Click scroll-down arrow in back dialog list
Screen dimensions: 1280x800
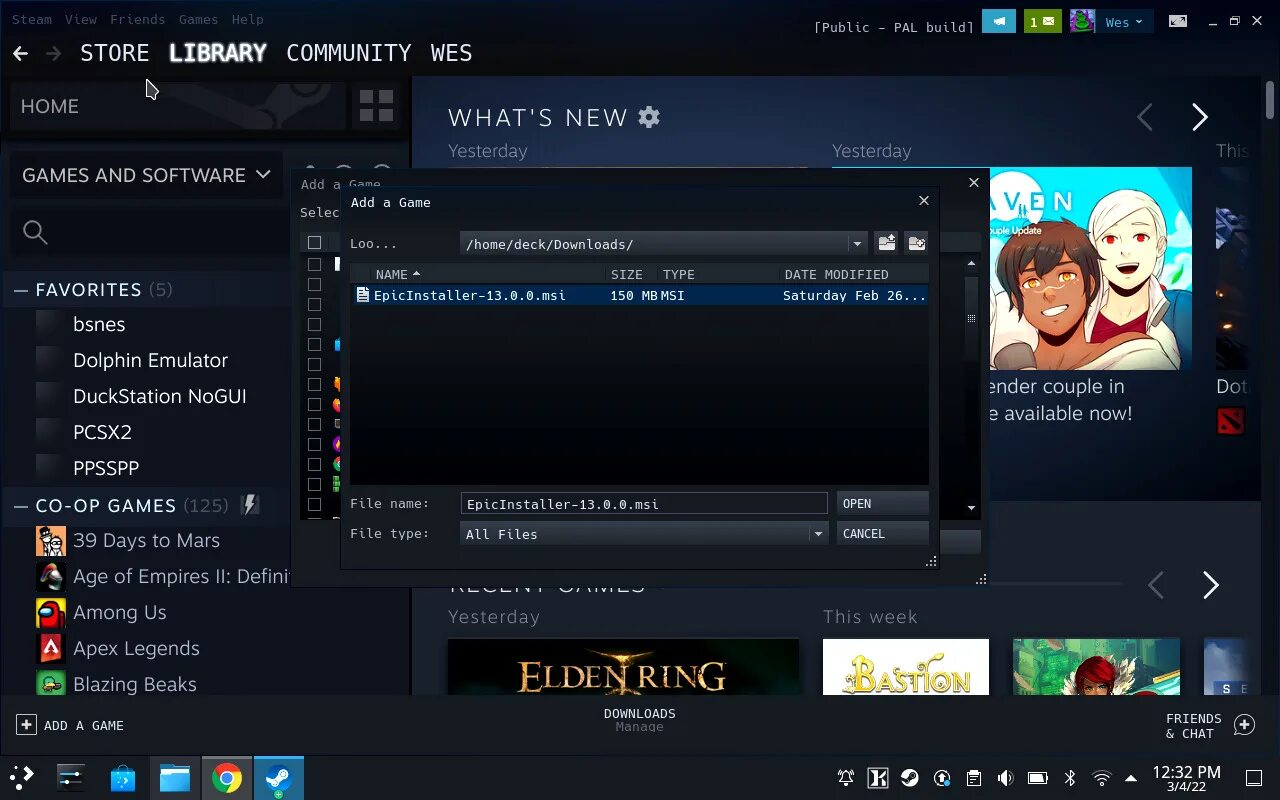(x=971, y=508)
